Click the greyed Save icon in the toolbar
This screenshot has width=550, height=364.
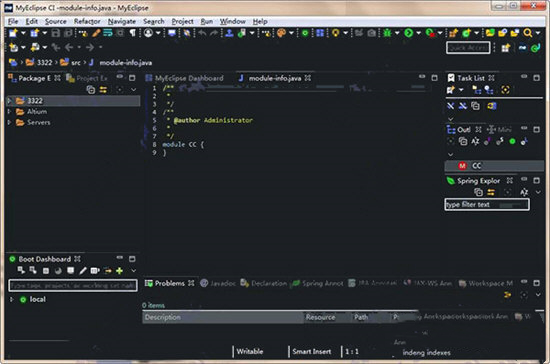click(x=55, y=33)
